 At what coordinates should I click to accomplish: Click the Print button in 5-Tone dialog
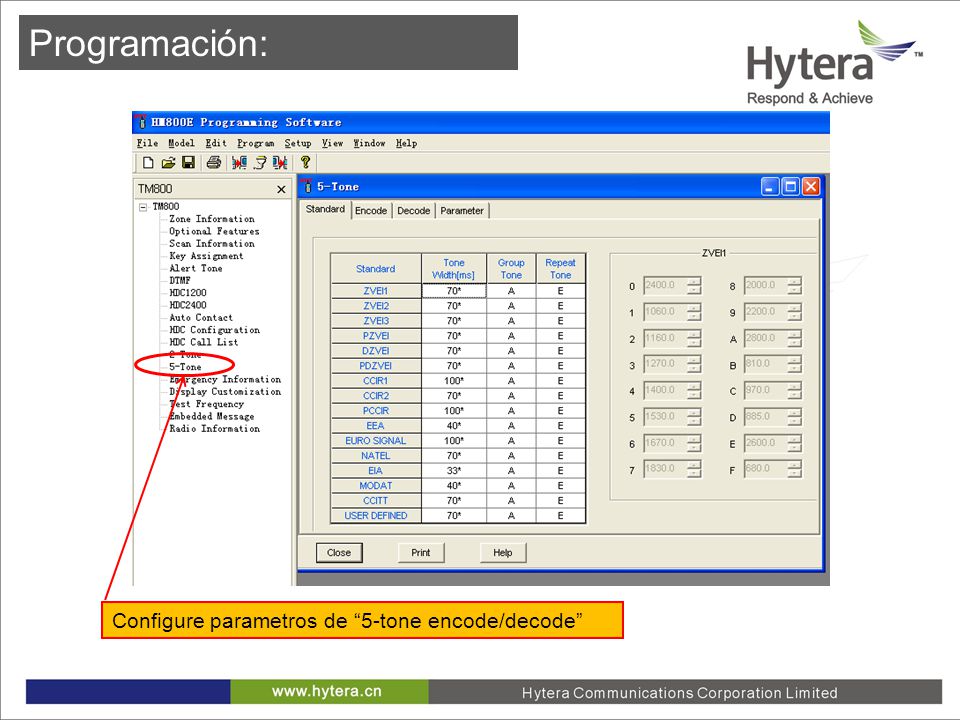421,552
